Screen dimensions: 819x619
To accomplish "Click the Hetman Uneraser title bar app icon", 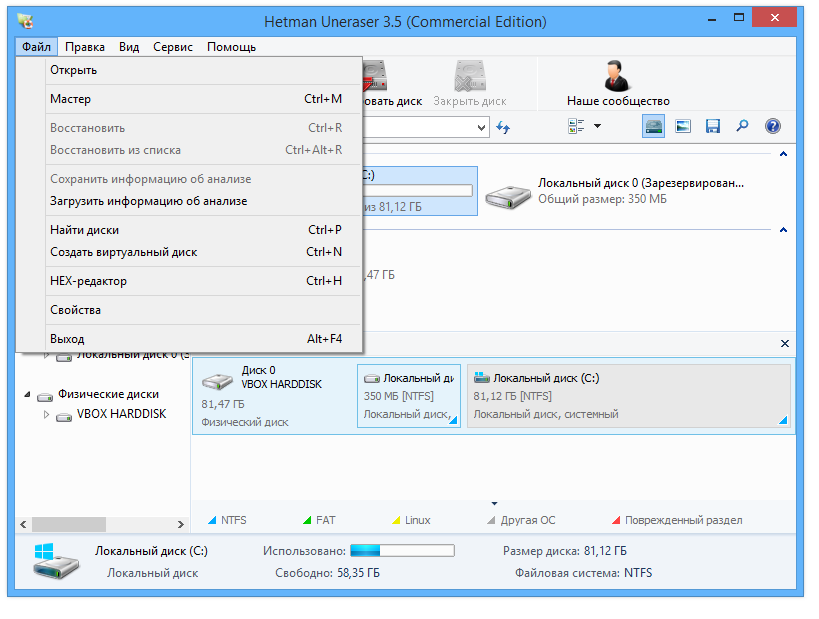I will 25,21.
